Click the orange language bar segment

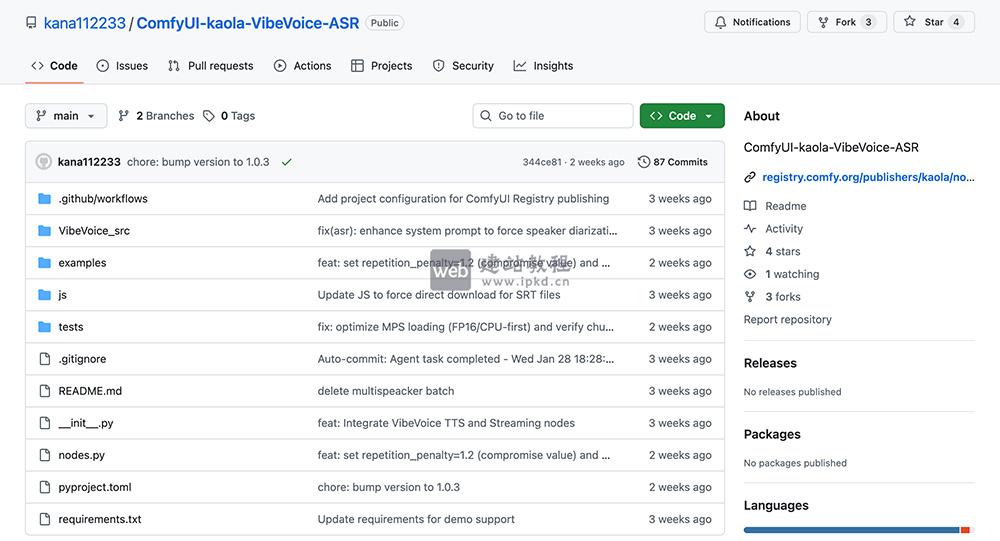coord(966,530)
